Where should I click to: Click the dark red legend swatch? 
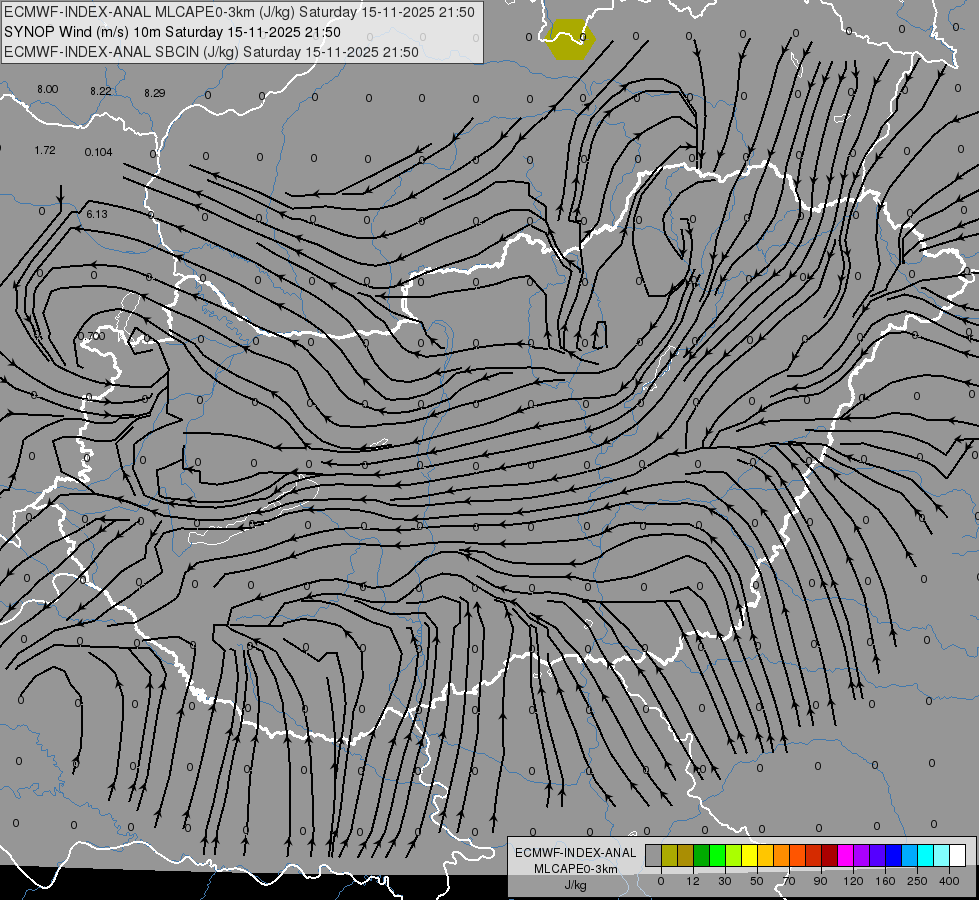830,856
